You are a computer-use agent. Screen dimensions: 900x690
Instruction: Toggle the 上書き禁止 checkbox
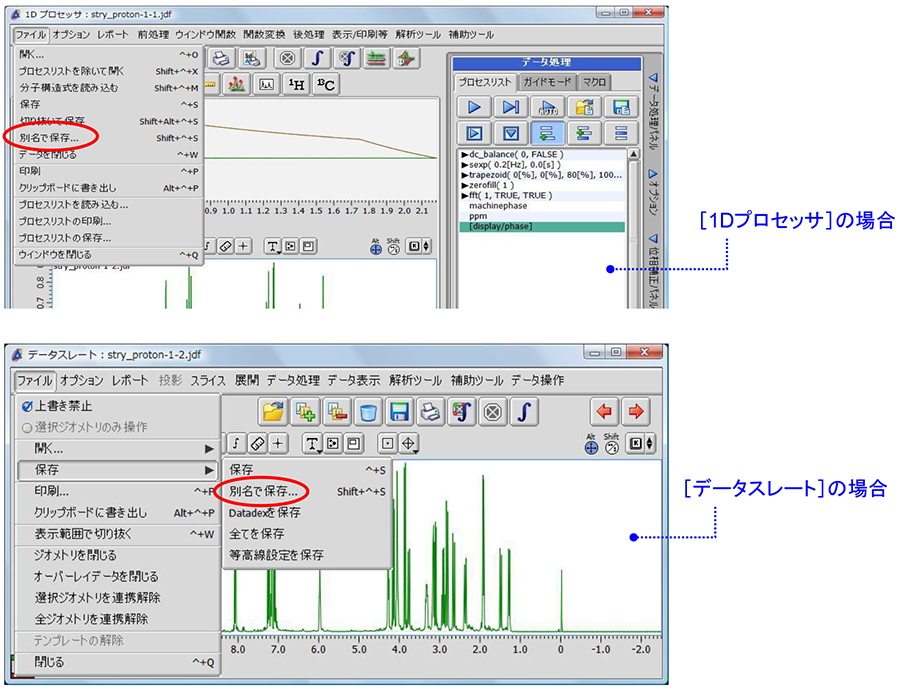pos(27,406)
